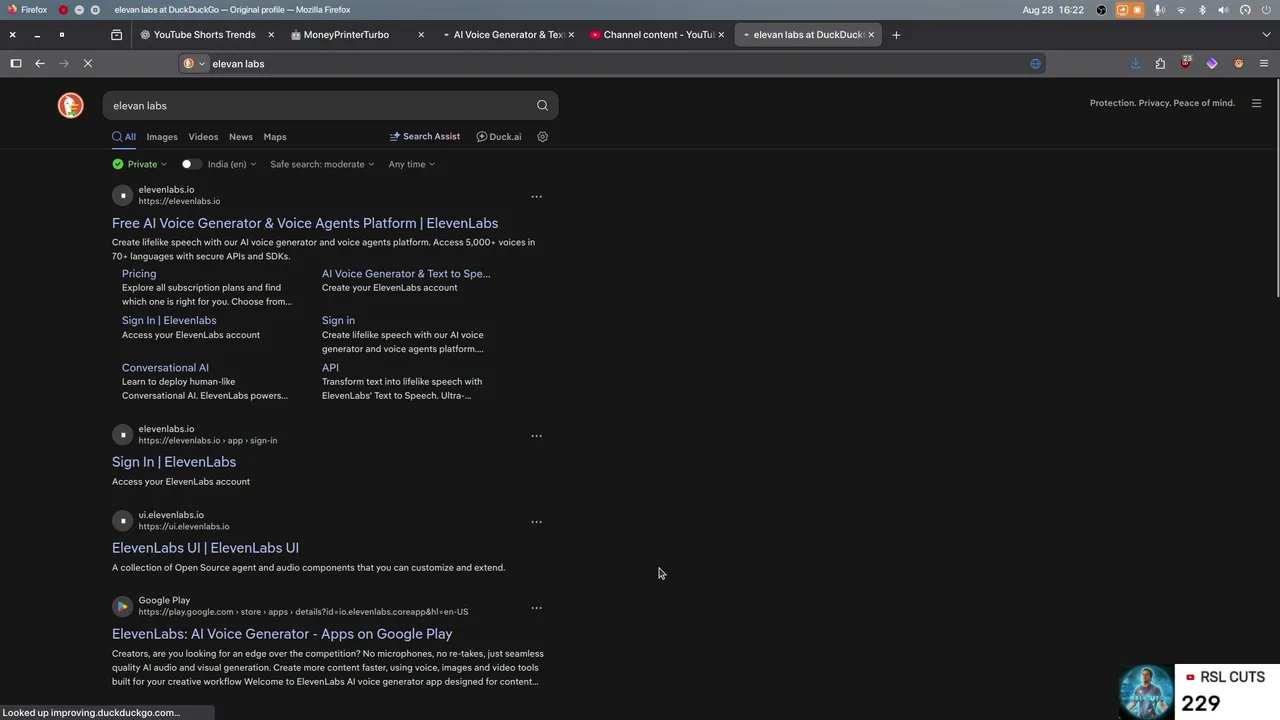Select the Videos search tab
The image size is (1280, 720).
[x=203, y=137]
